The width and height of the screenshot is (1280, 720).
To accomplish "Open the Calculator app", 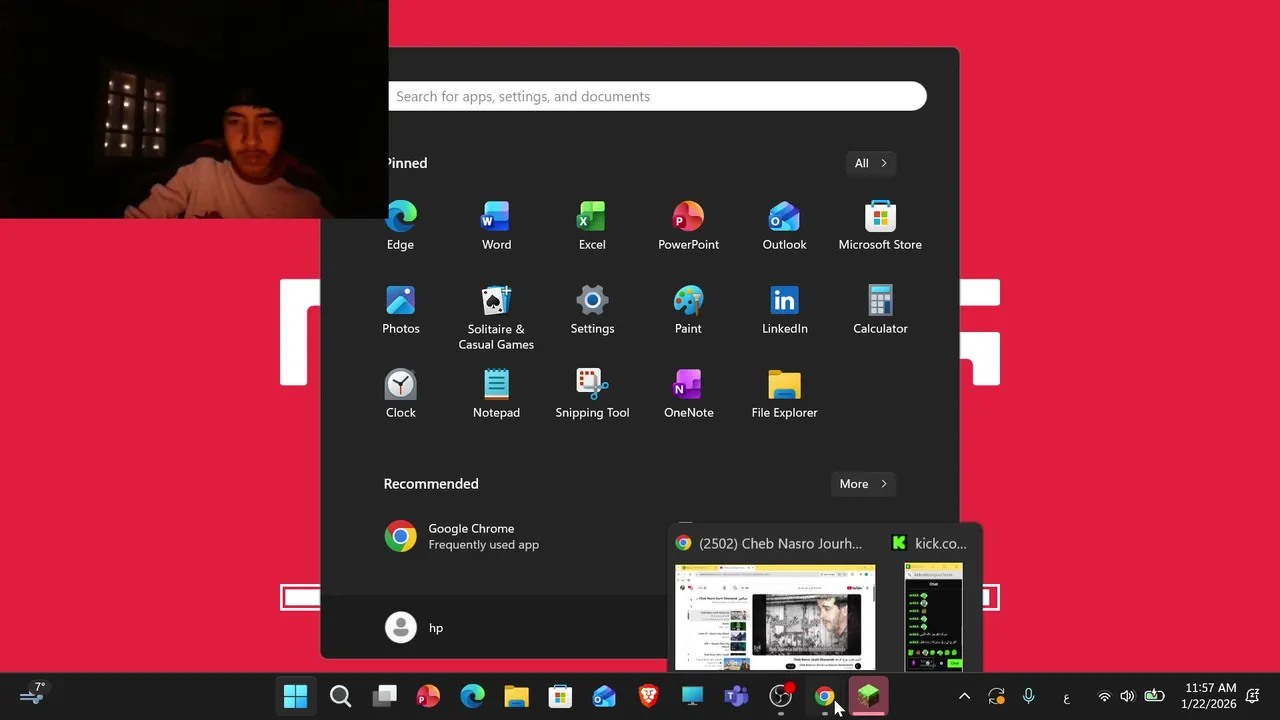I will (880, 310).
